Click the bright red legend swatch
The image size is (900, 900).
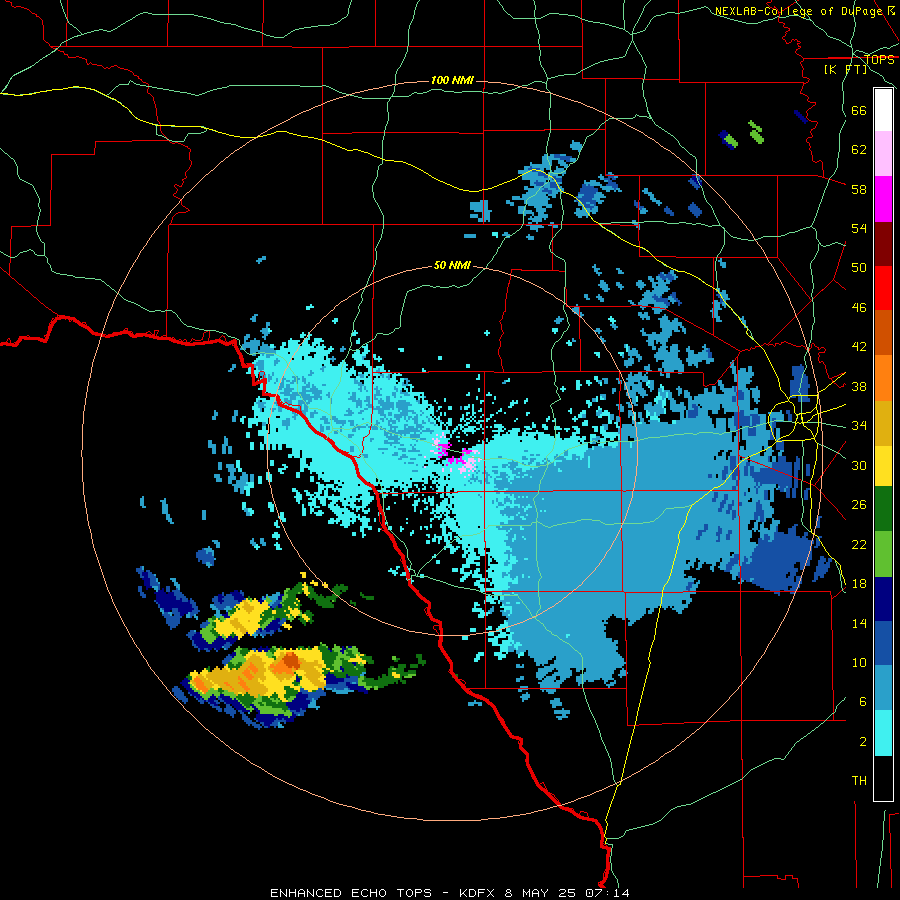pyautogui.click(x=883, y=288)
